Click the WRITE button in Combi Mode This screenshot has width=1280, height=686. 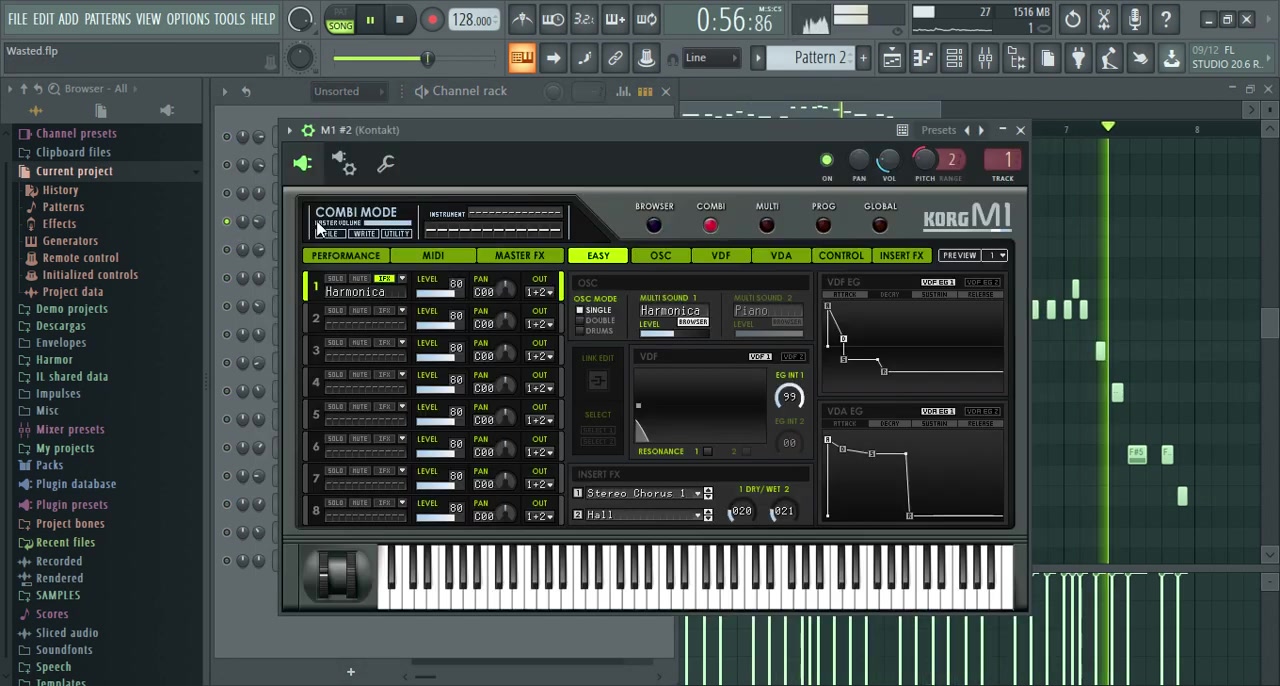(x=363, y=234)
